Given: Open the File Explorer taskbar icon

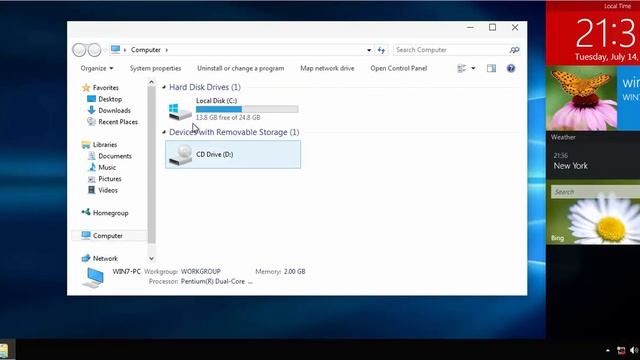Looking at the screenshot, I should [x=4, y=351].
